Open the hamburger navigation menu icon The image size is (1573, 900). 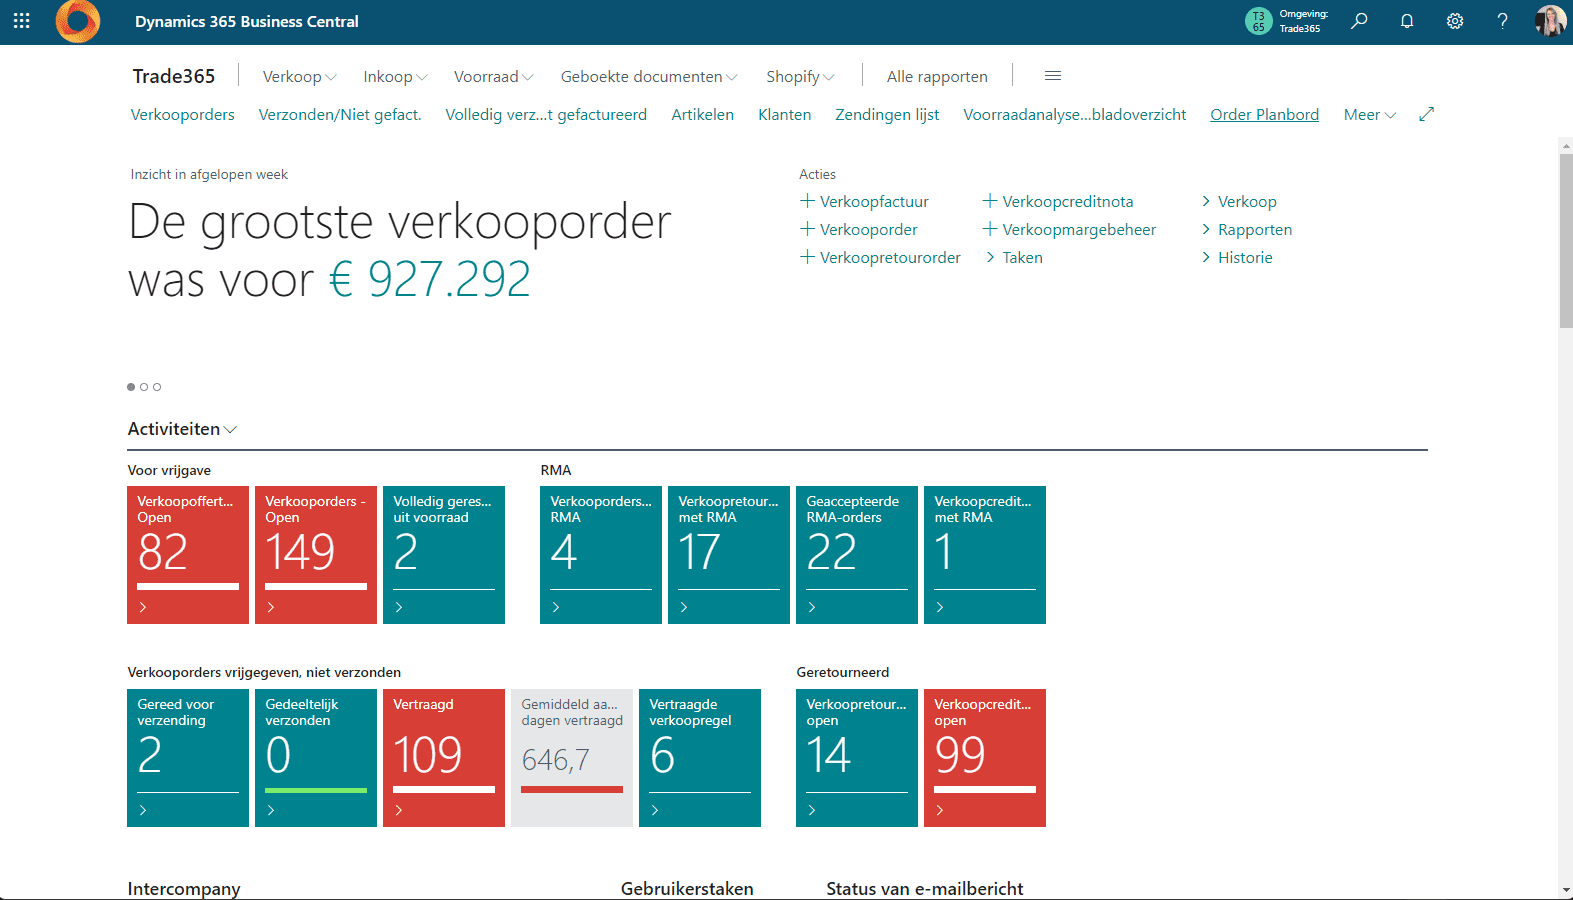tap(1053, 76)
